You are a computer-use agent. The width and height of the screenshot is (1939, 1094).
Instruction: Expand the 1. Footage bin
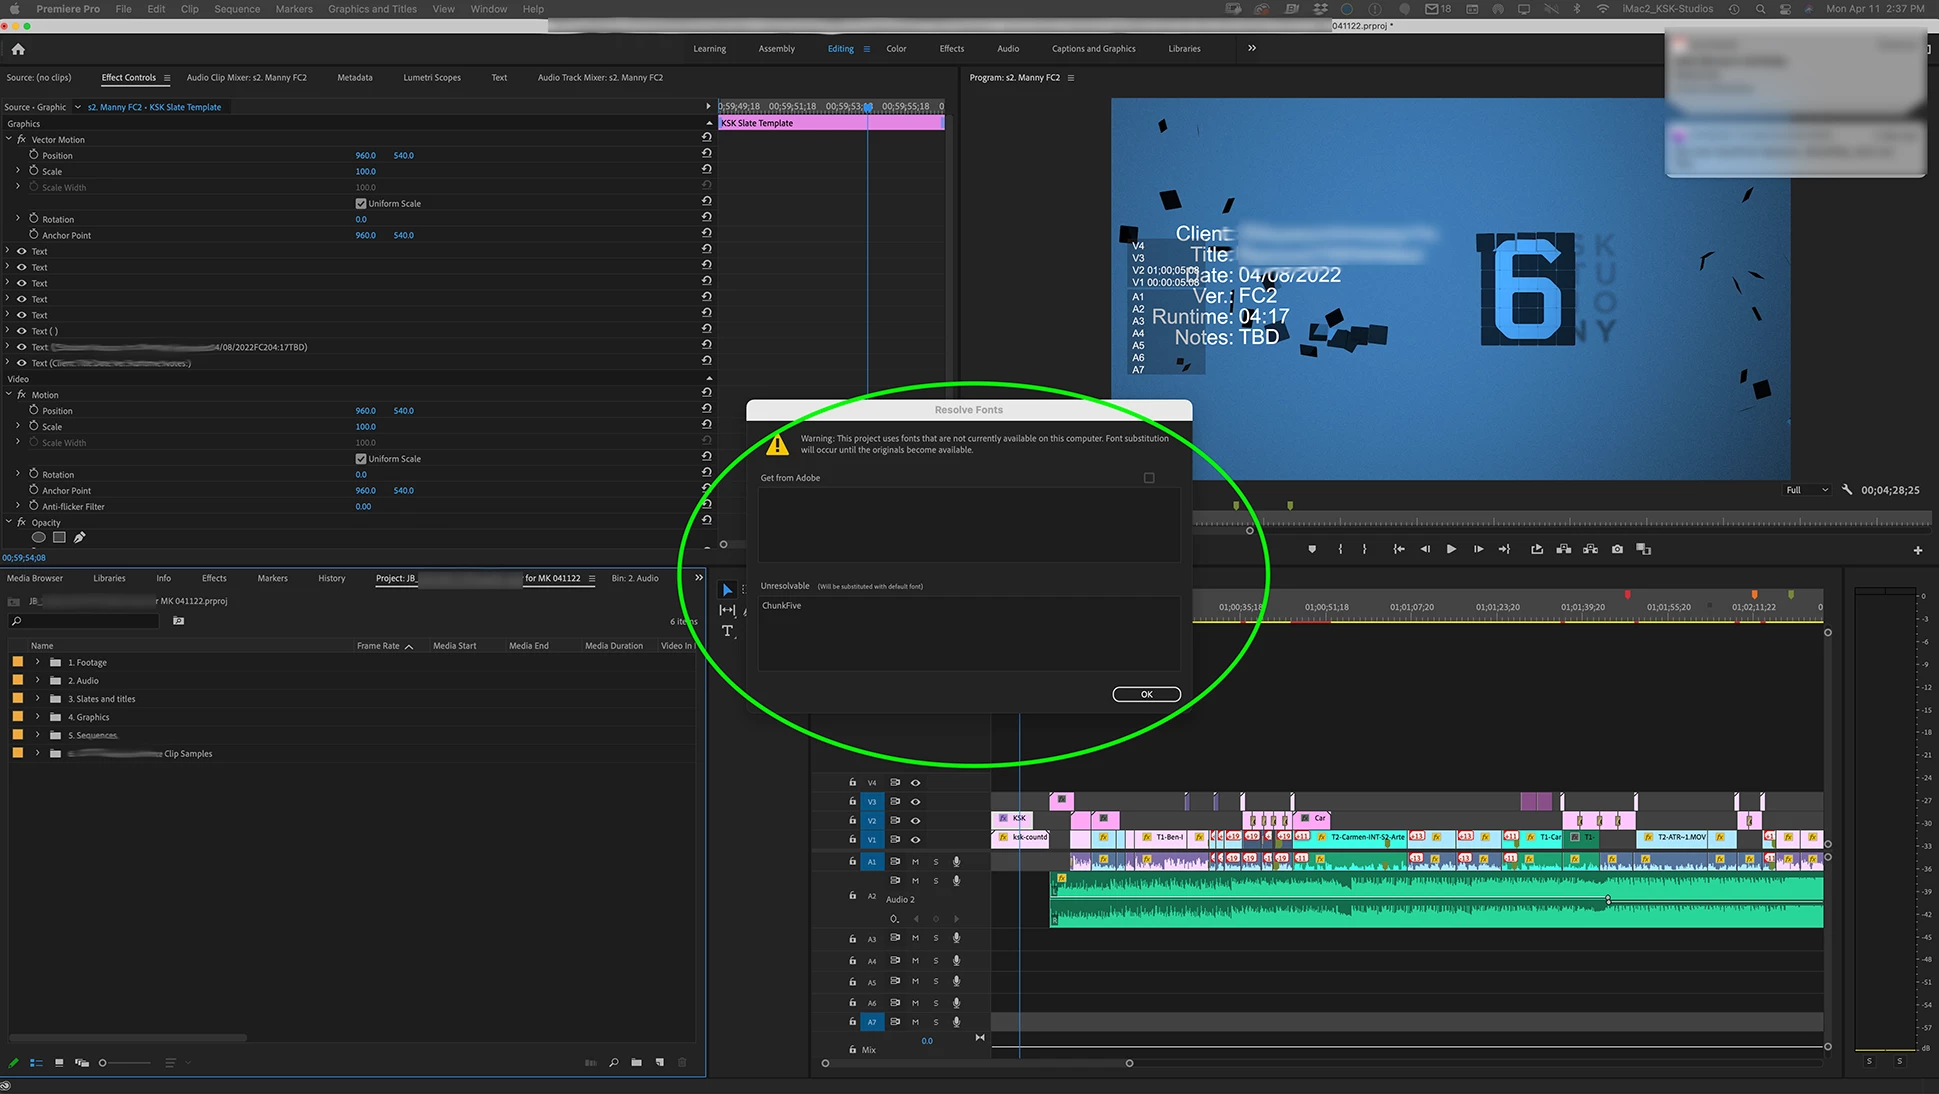[x=38, y=662]
